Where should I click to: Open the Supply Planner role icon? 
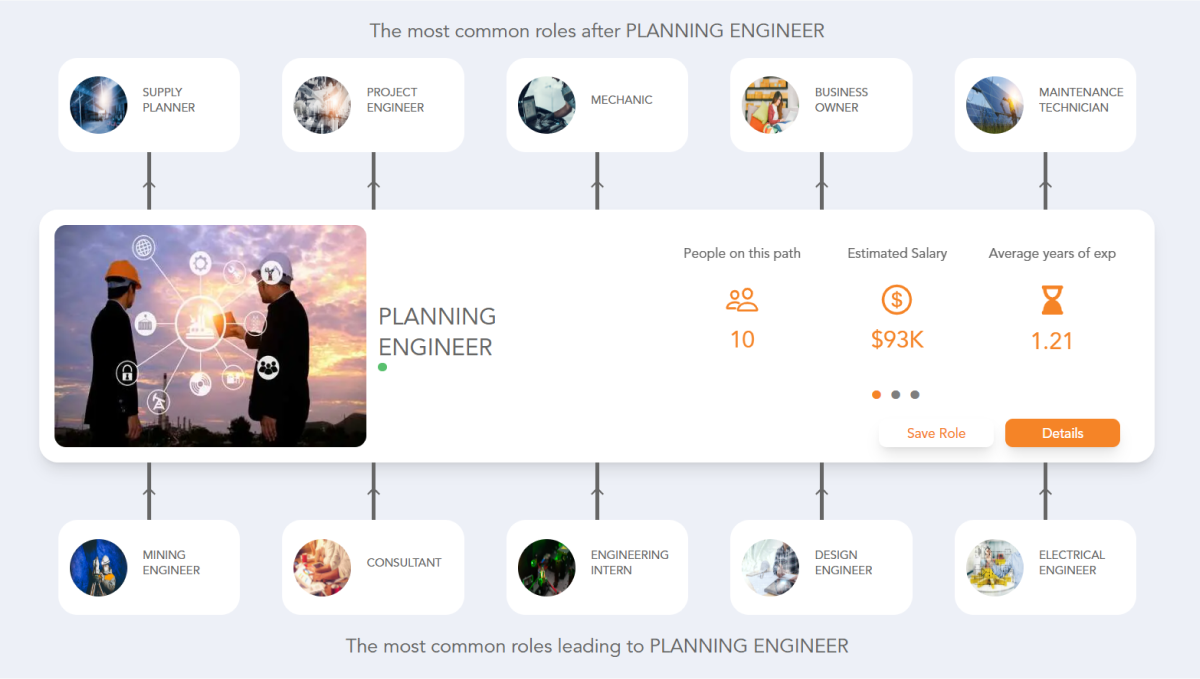tap(98, 104)
